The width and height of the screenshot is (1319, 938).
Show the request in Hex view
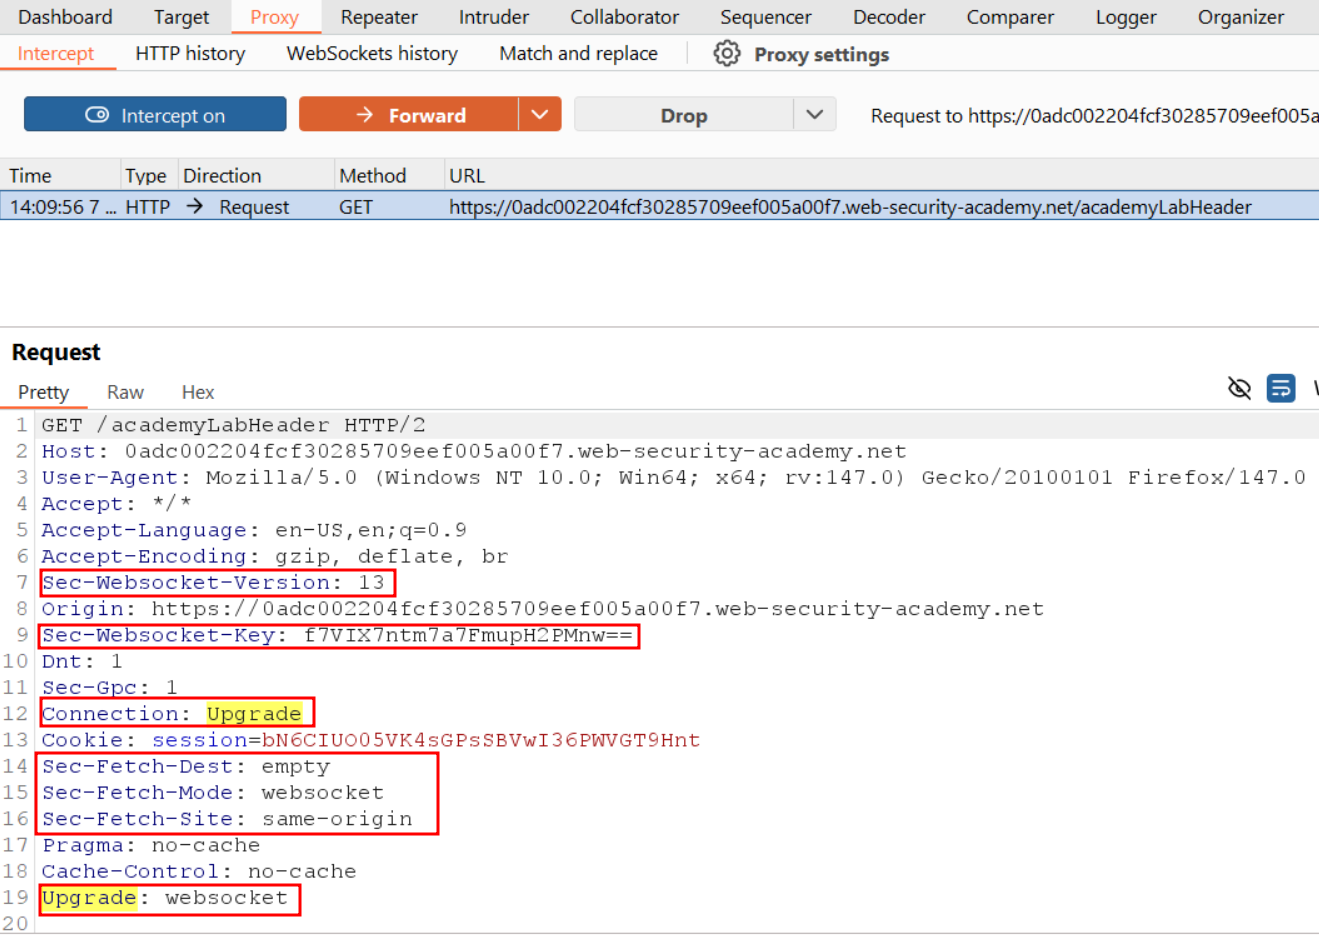pos(197,392)
